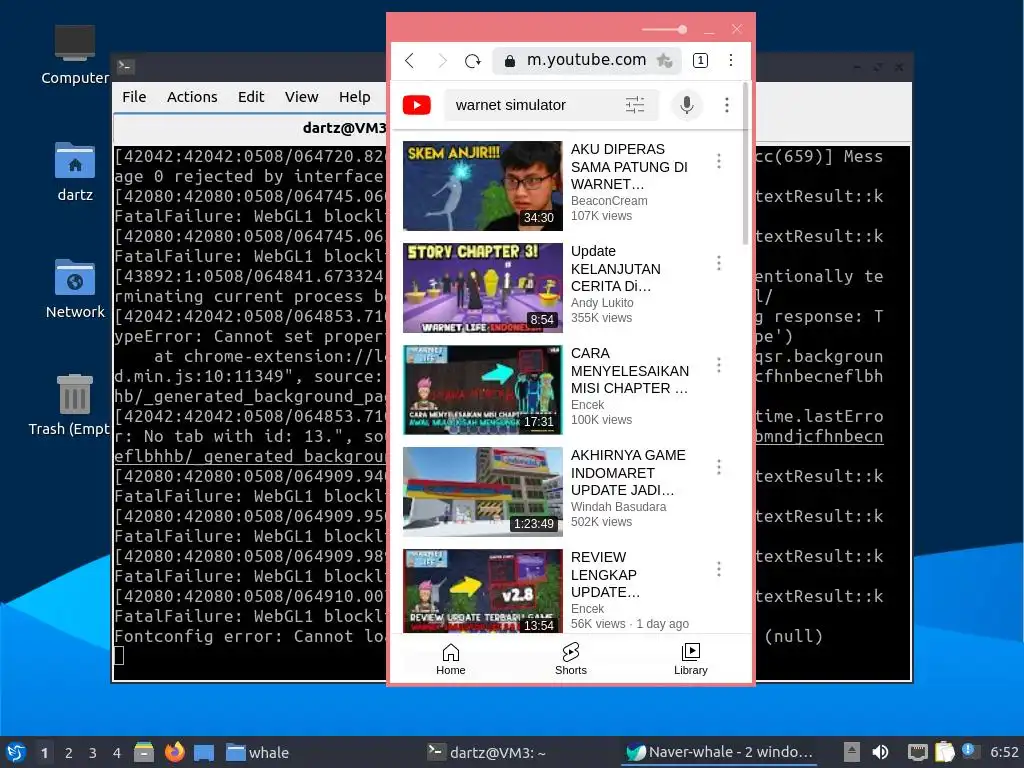1024x768 pixels.
Task: Open the Library tab
Action: (690, 659)
